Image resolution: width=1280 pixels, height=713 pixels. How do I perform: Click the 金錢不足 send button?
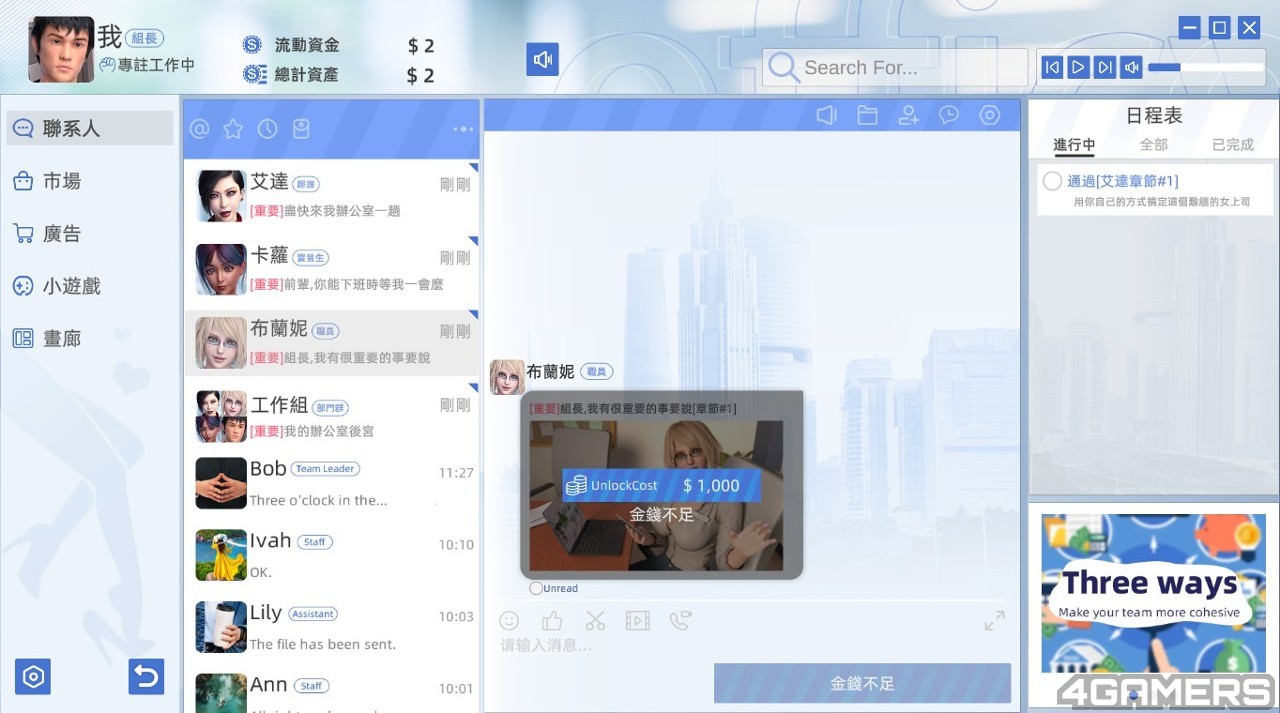(862, 684)
